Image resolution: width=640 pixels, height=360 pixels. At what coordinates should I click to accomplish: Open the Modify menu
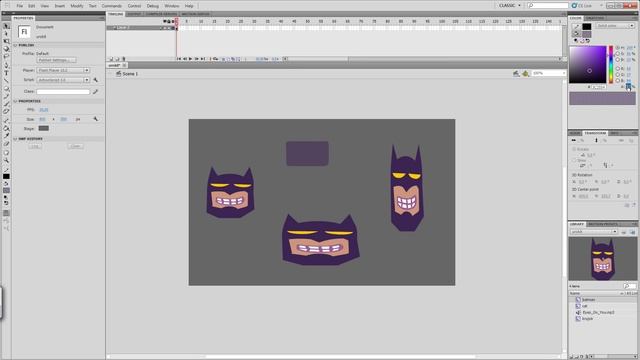pos(77,6)
